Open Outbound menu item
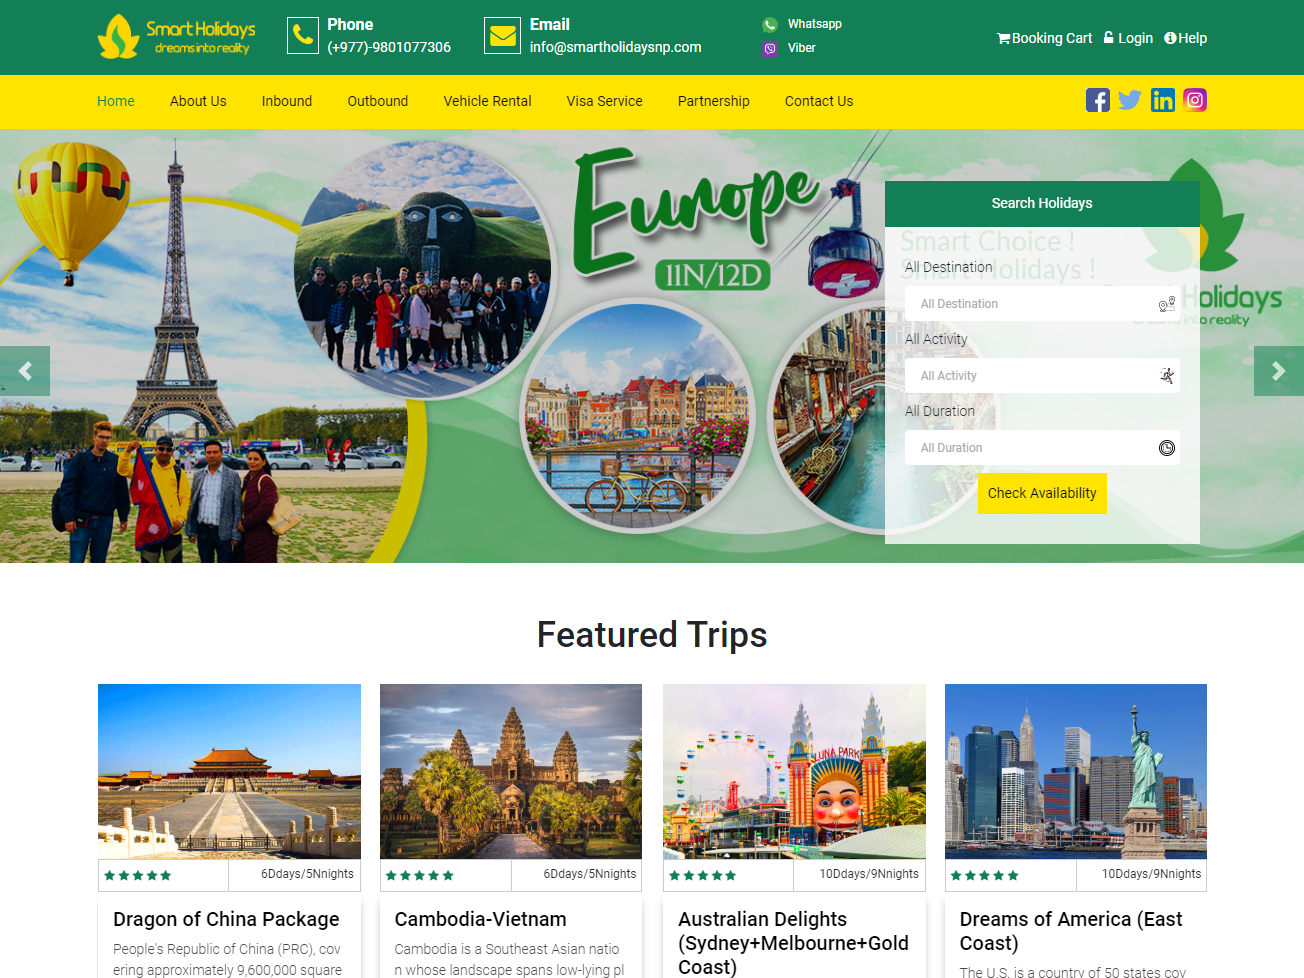This screenshot has width=1304, height=978. pyautogui.click(x=378, y=101)
